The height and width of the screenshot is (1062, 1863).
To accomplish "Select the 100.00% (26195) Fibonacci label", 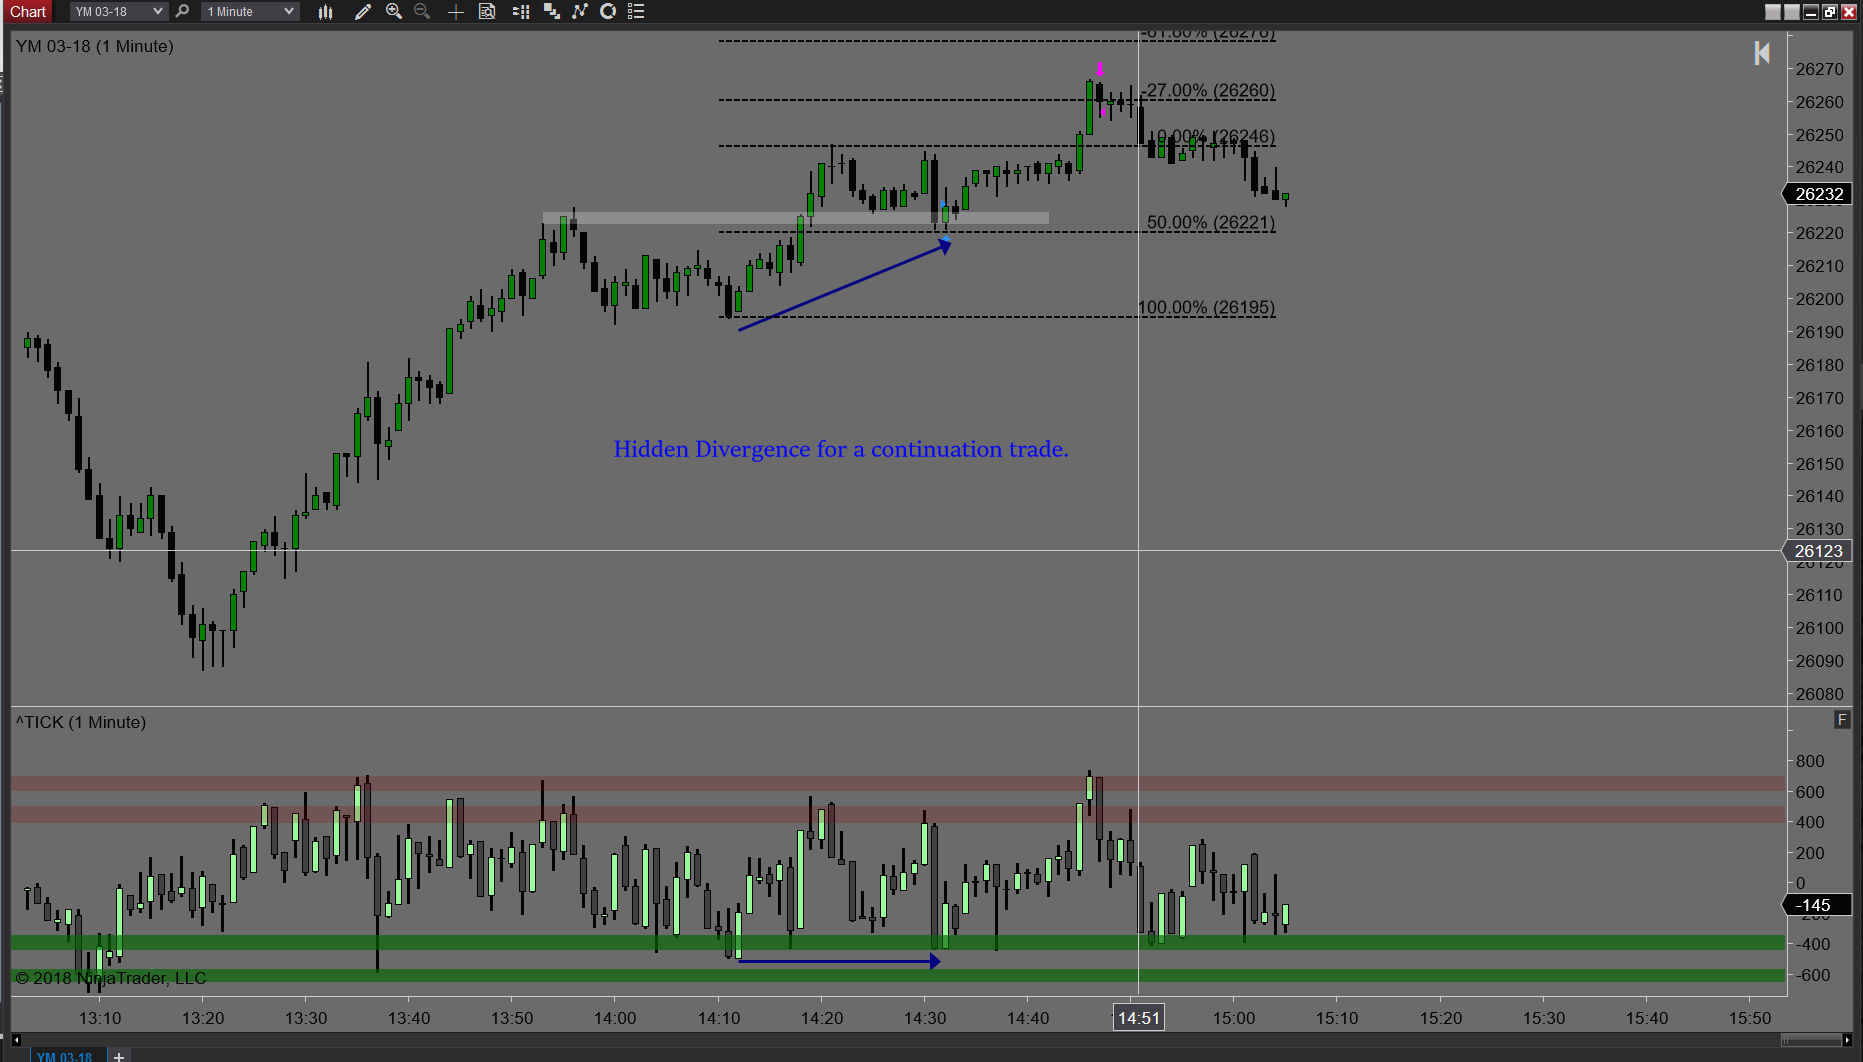I will 1206,307.
